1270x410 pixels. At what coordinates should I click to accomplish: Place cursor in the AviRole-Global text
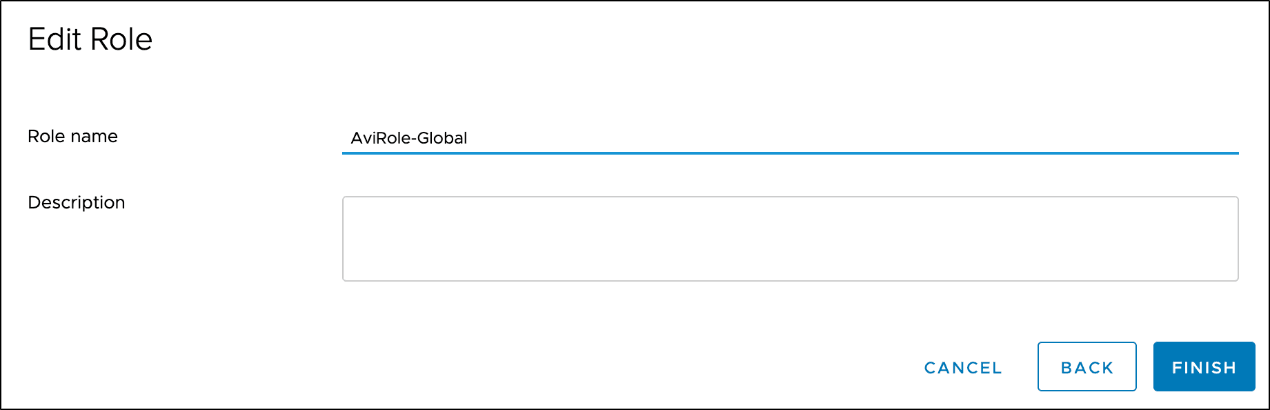pyautogui.click(x=409, y=138)
